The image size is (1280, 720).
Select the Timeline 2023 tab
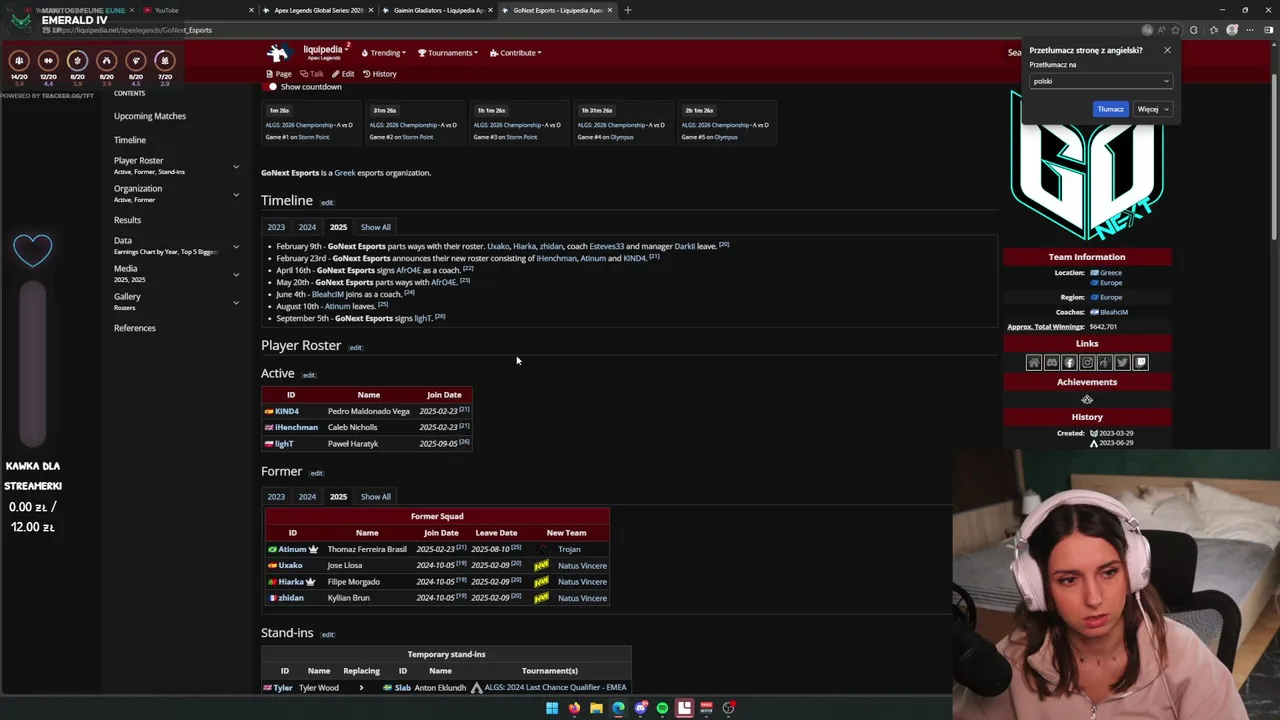276,227
